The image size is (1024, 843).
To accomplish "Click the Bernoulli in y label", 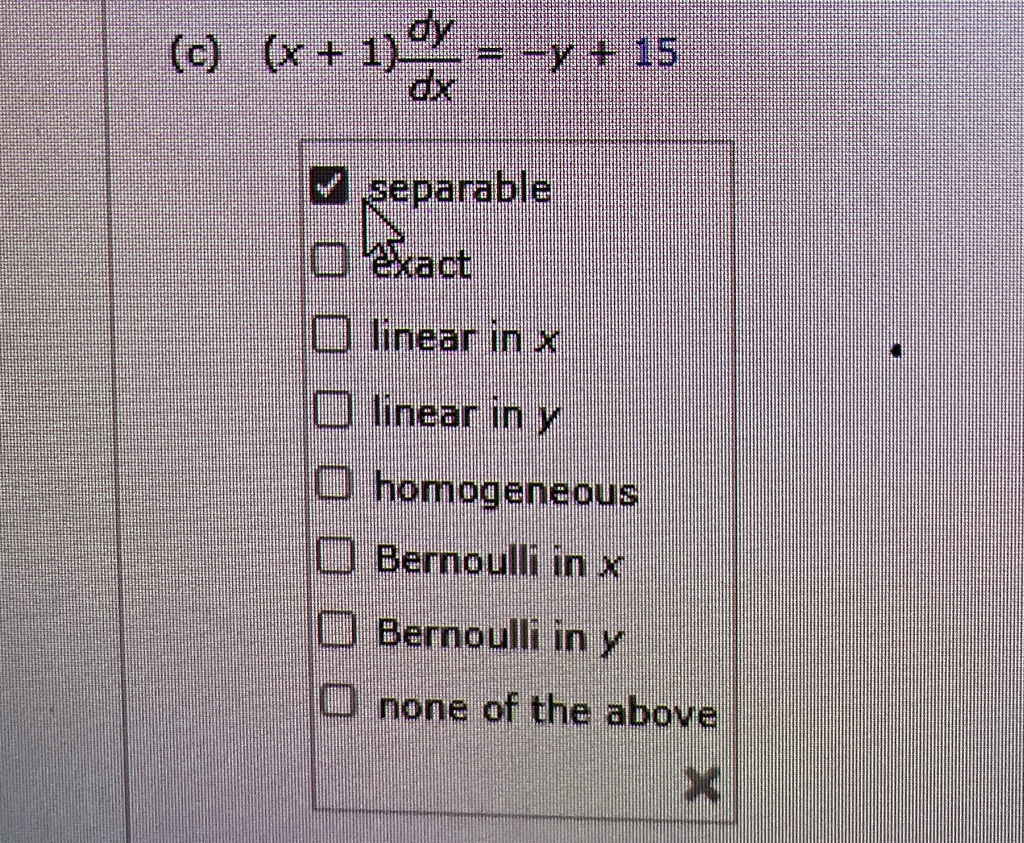I will [500, 635].
